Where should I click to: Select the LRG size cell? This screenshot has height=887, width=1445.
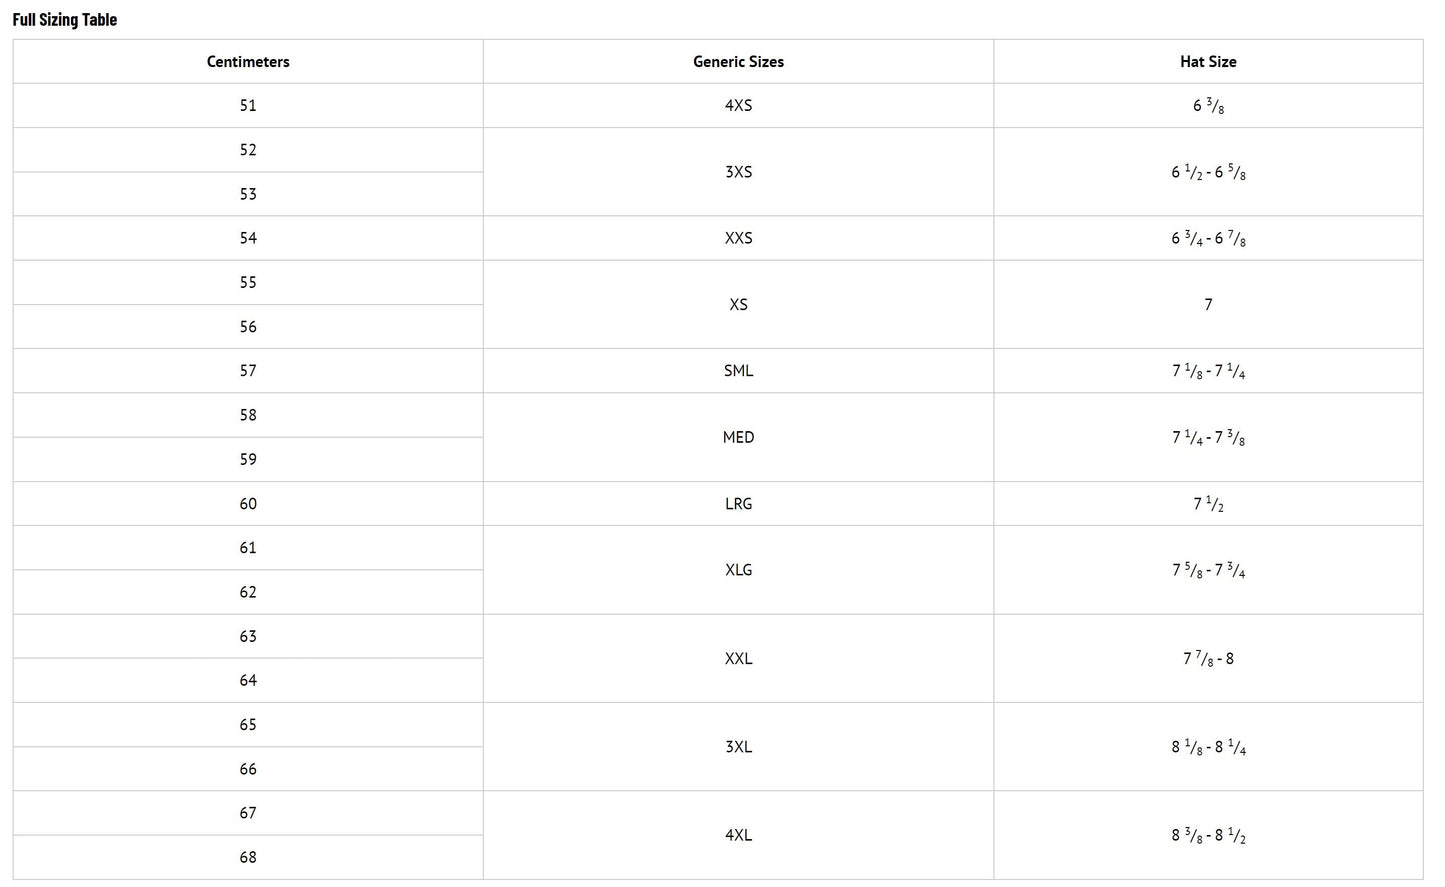[x=738, y=504]
